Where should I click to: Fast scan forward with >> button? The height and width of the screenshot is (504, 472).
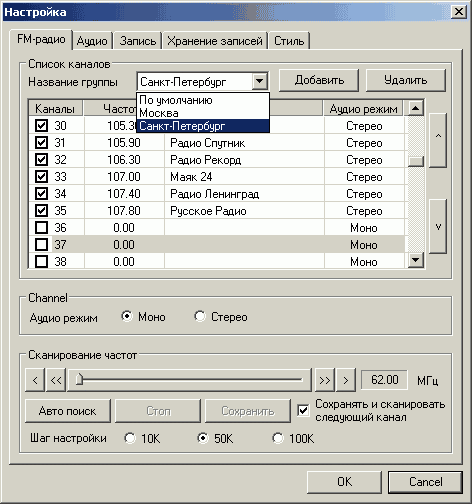click(x=325, y=380)
